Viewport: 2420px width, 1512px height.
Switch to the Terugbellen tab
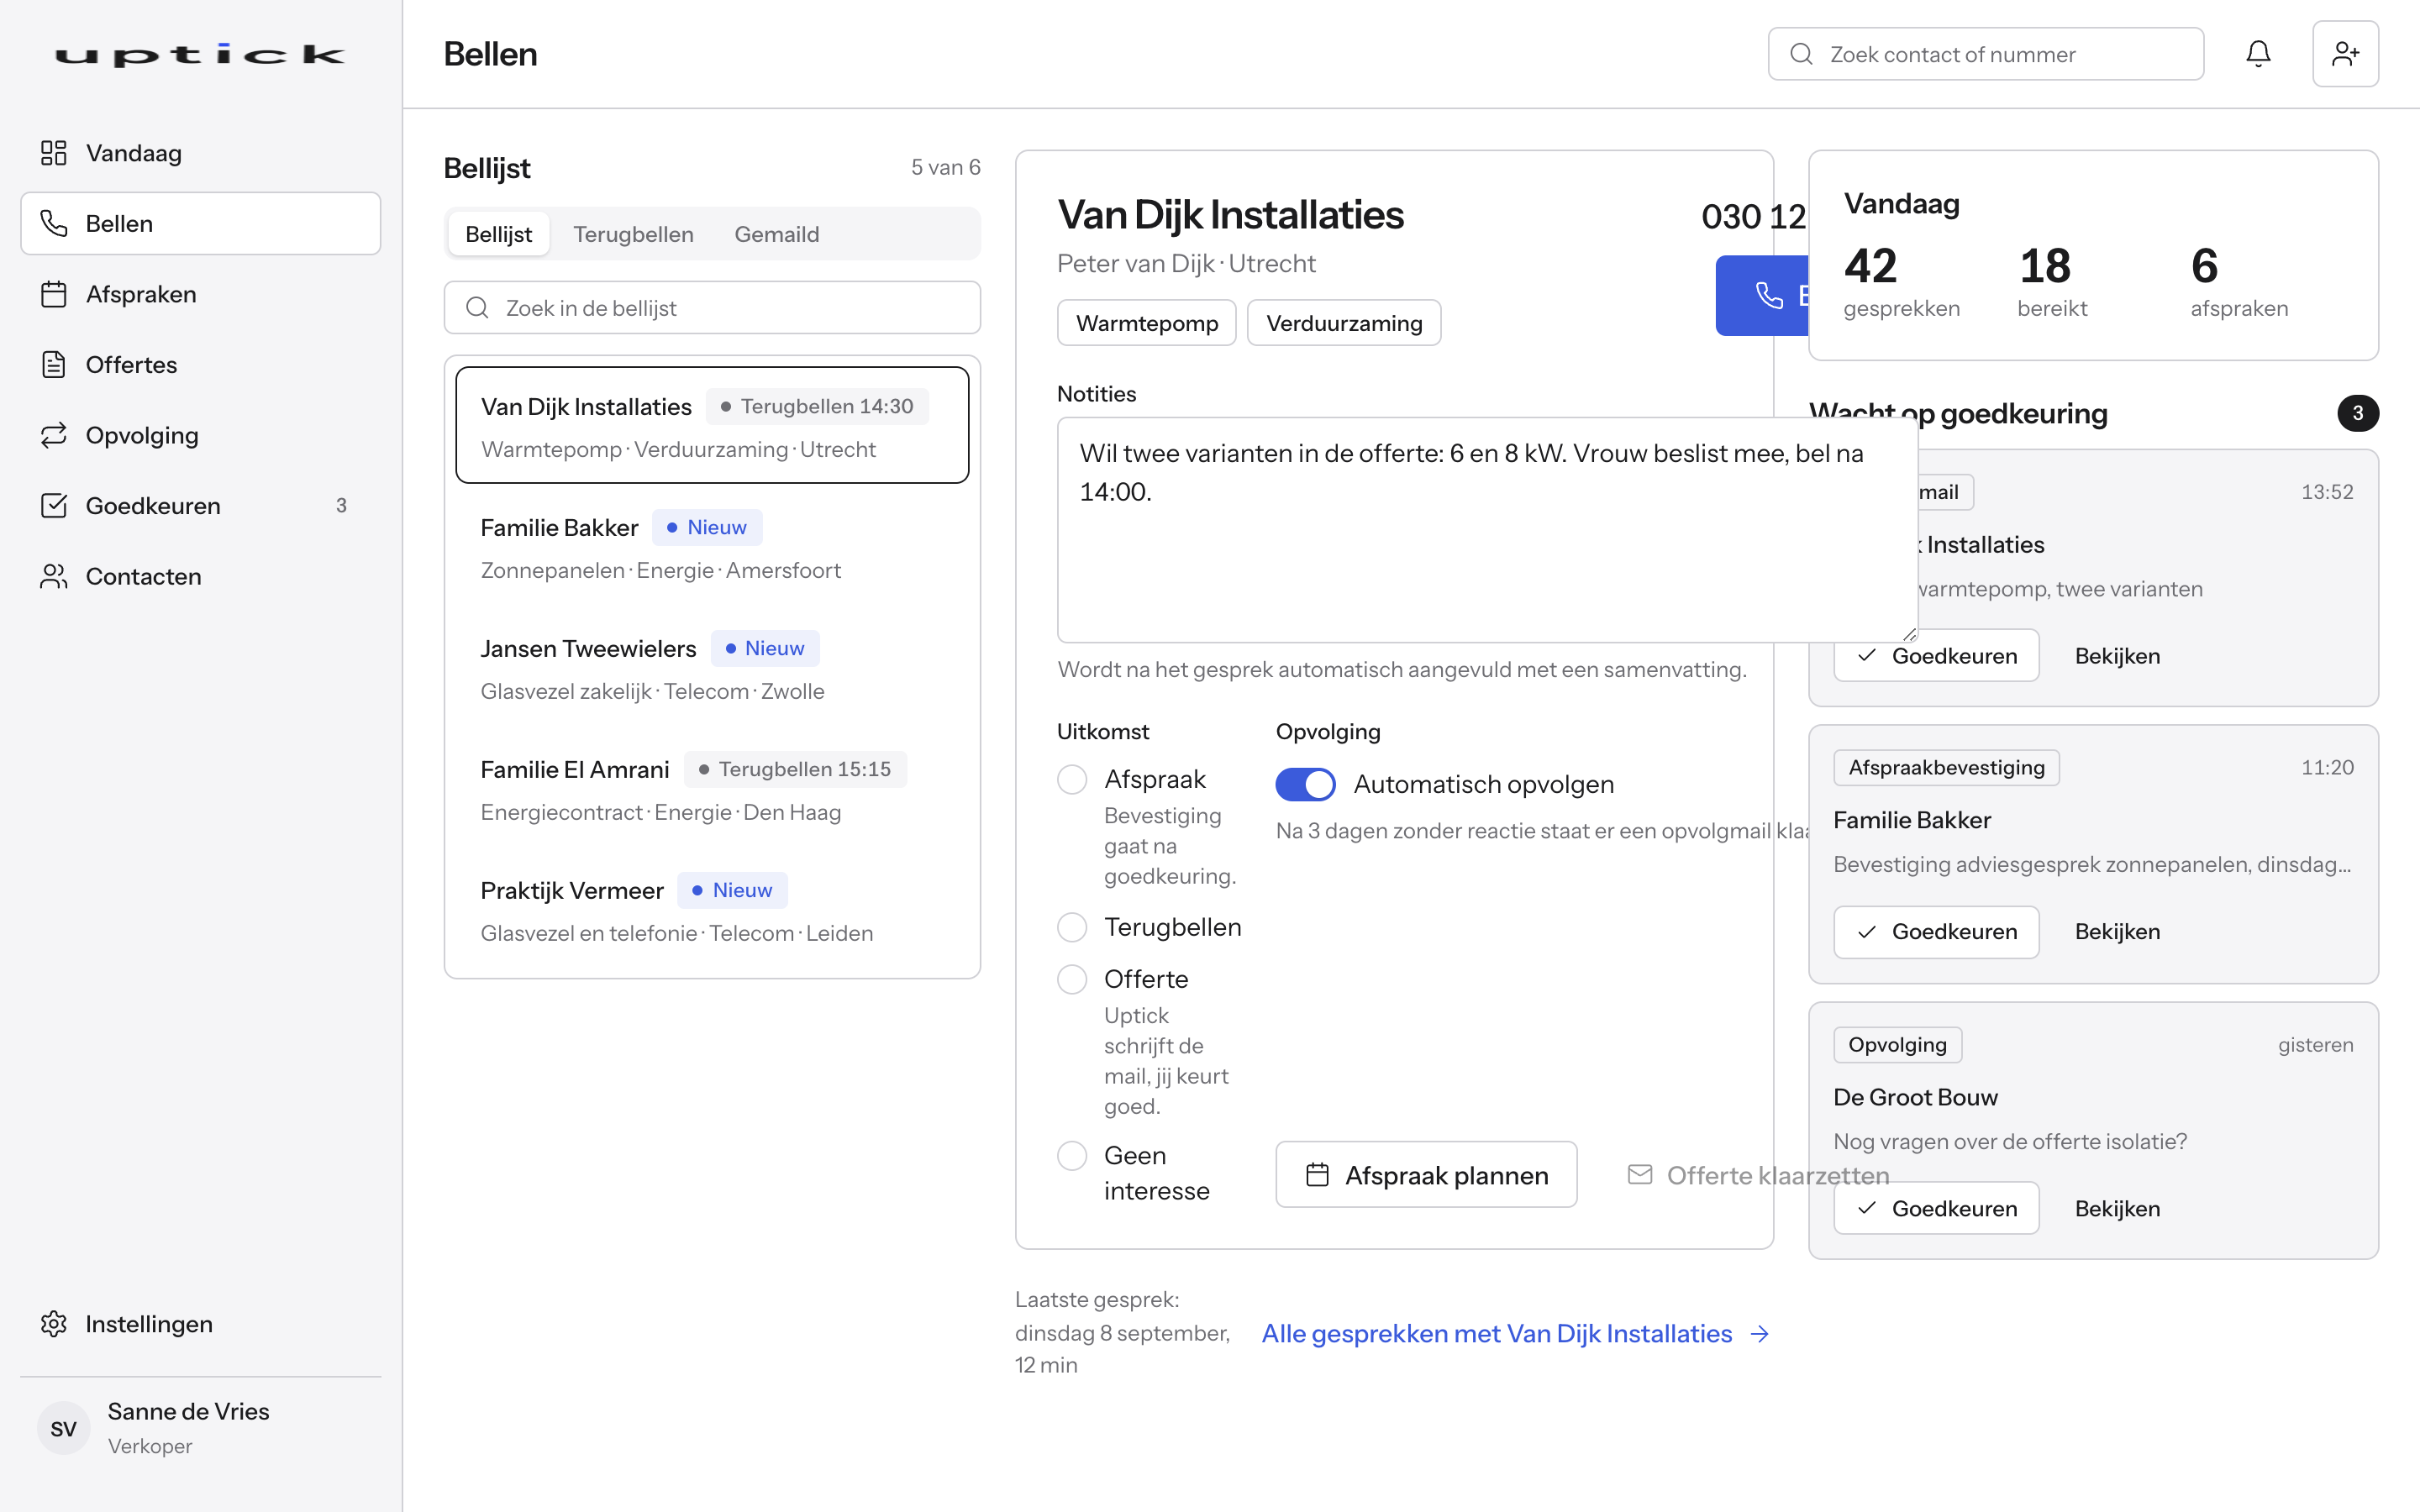pos(633,234)
